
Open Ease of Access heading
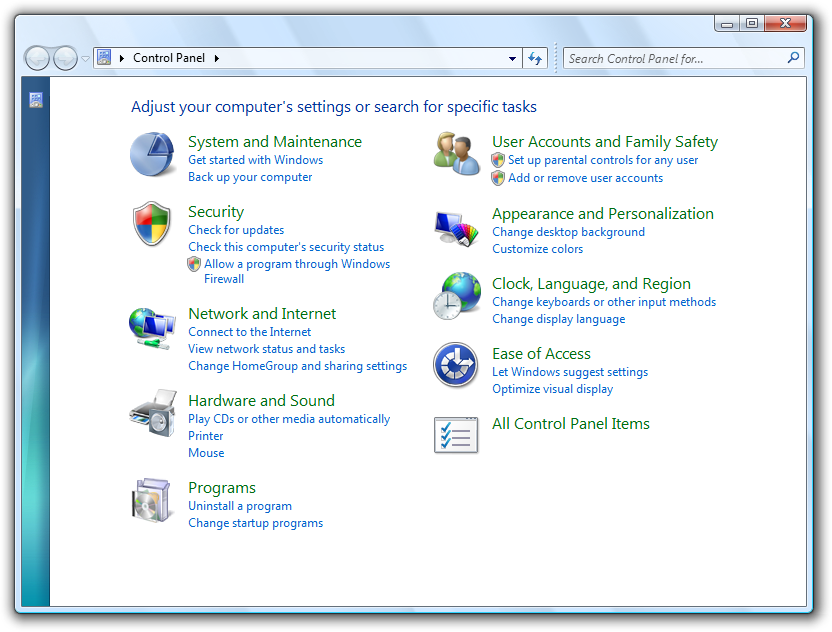pos(541,354)
